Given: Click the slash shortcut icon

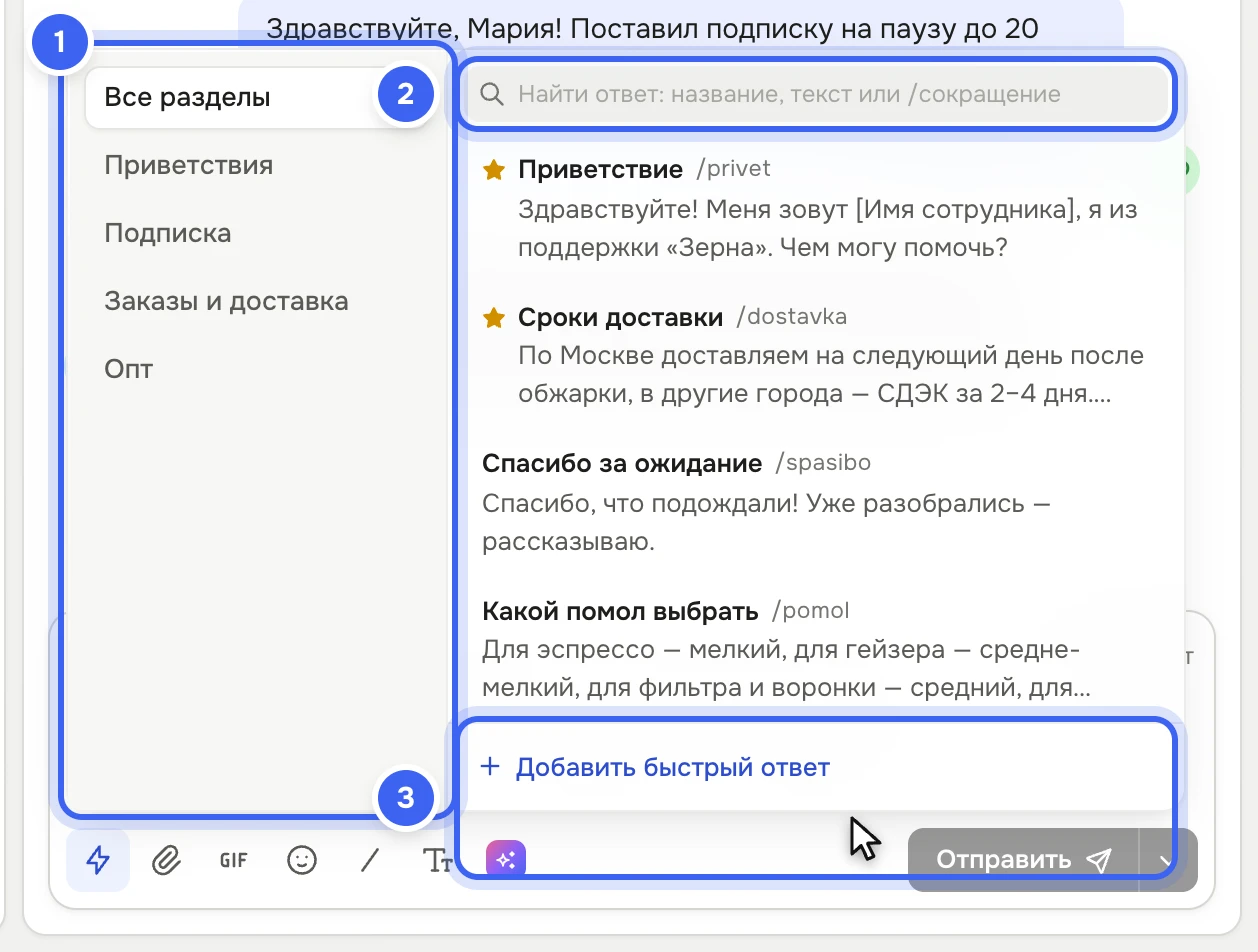Looking at the screenshot, I should point(370,860).
